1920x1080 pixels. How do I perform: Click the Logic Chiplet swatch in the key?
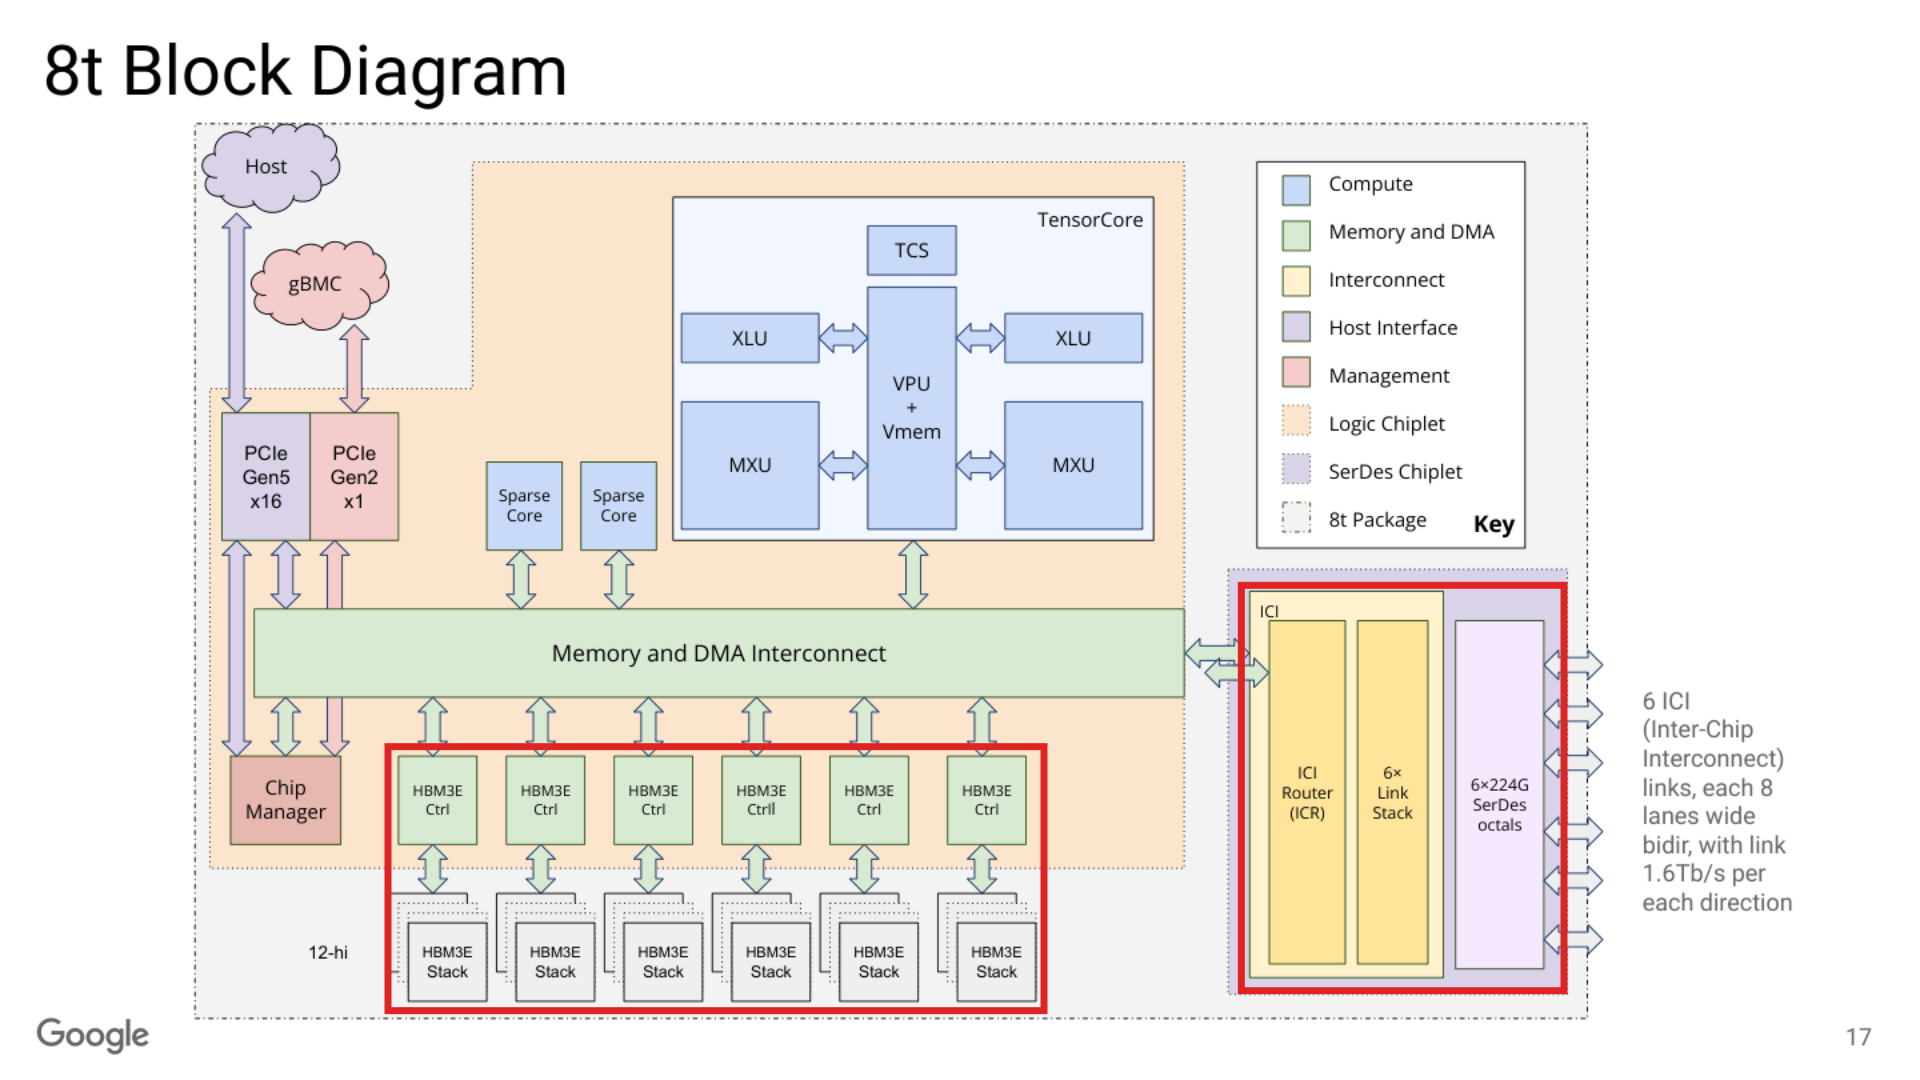[1296, 421]
